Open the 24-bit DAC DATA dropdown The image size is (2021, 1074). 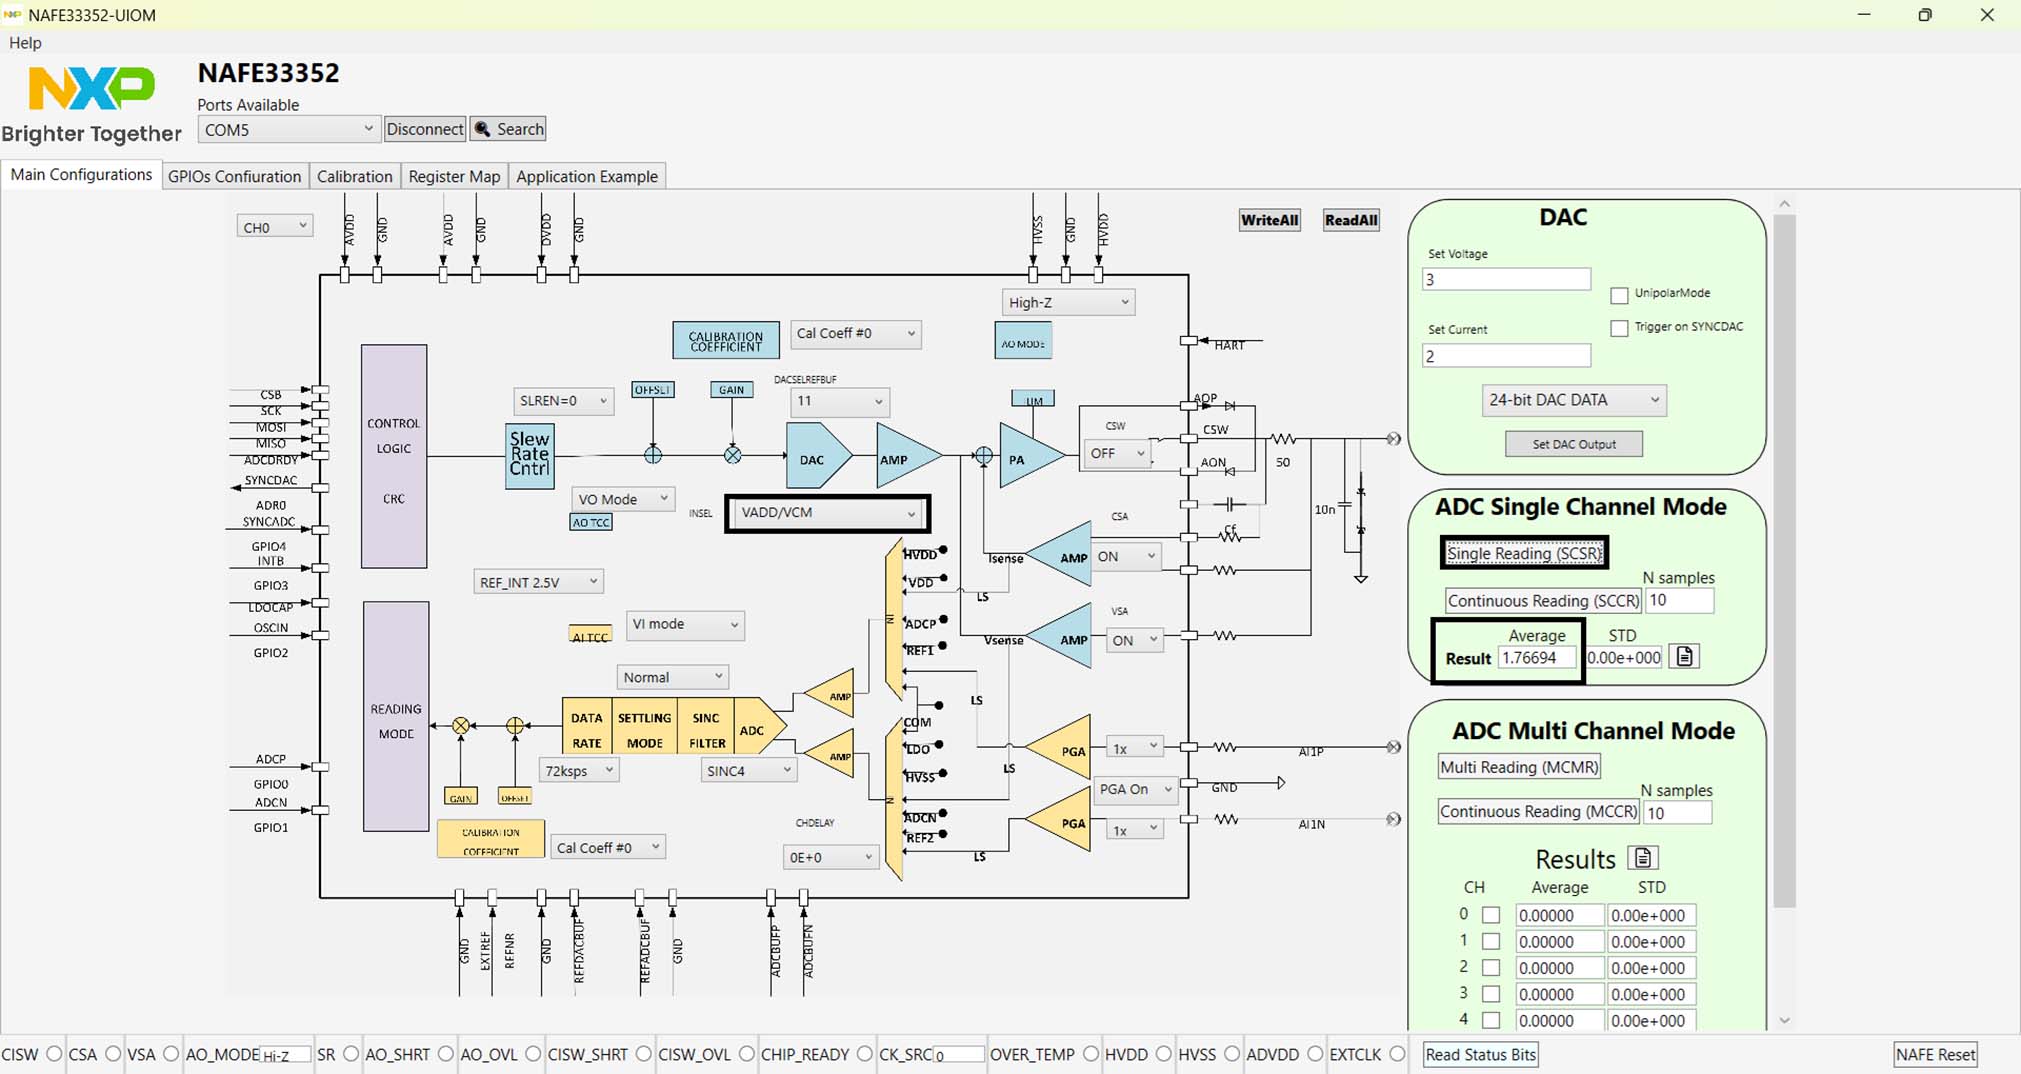1573,400
